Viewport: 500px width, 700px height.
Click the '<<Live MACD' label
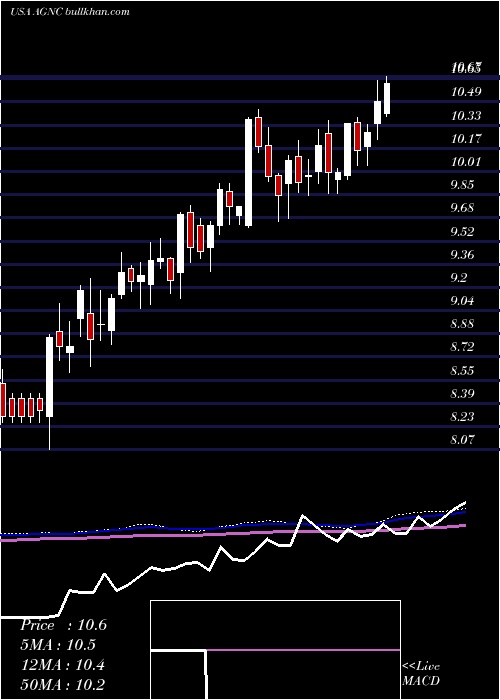point(421,674)
